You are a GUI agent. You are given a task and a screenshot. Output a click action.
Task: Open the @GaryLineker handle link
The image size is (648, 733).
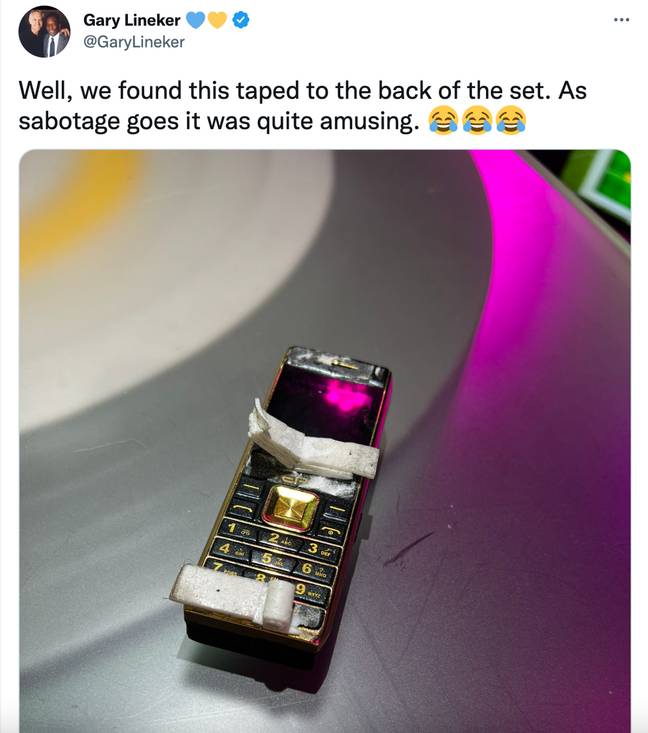(x=134, y=42)
